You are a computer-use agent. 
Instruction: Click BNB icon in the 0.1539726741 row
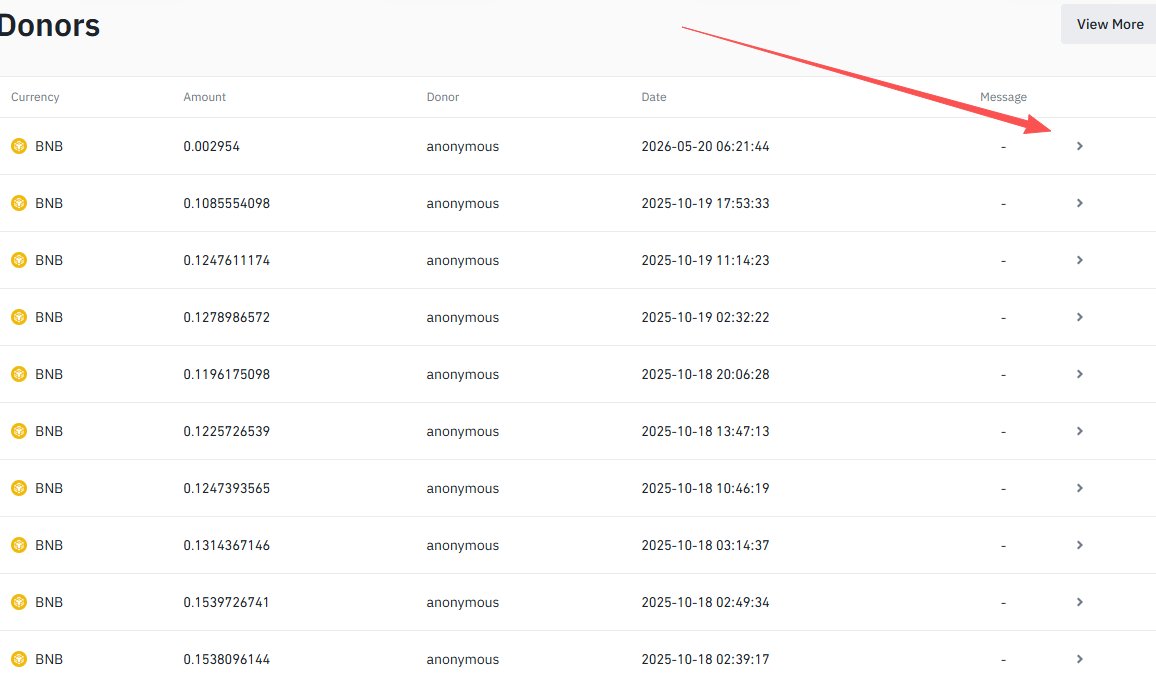tap(19, 602)
